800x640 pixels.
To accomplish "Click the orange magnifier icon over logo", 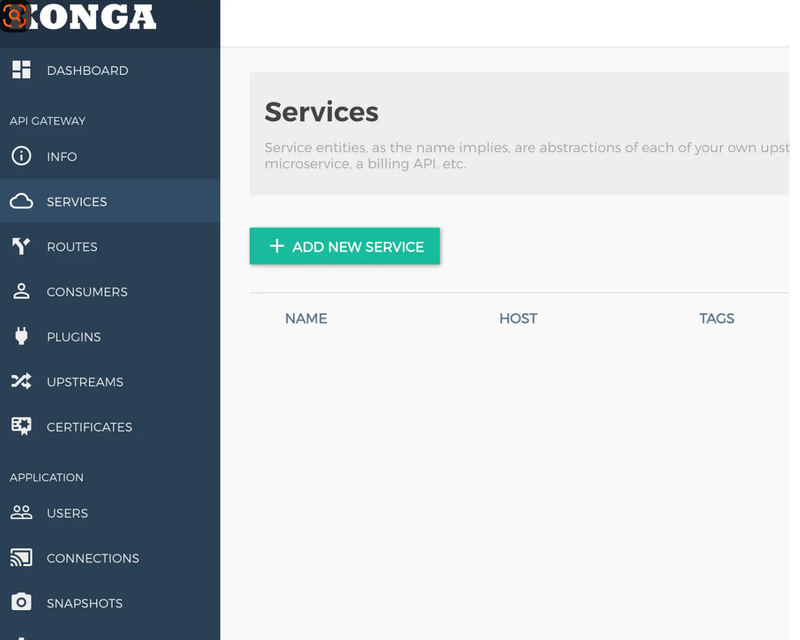I will tap(15, 16).
